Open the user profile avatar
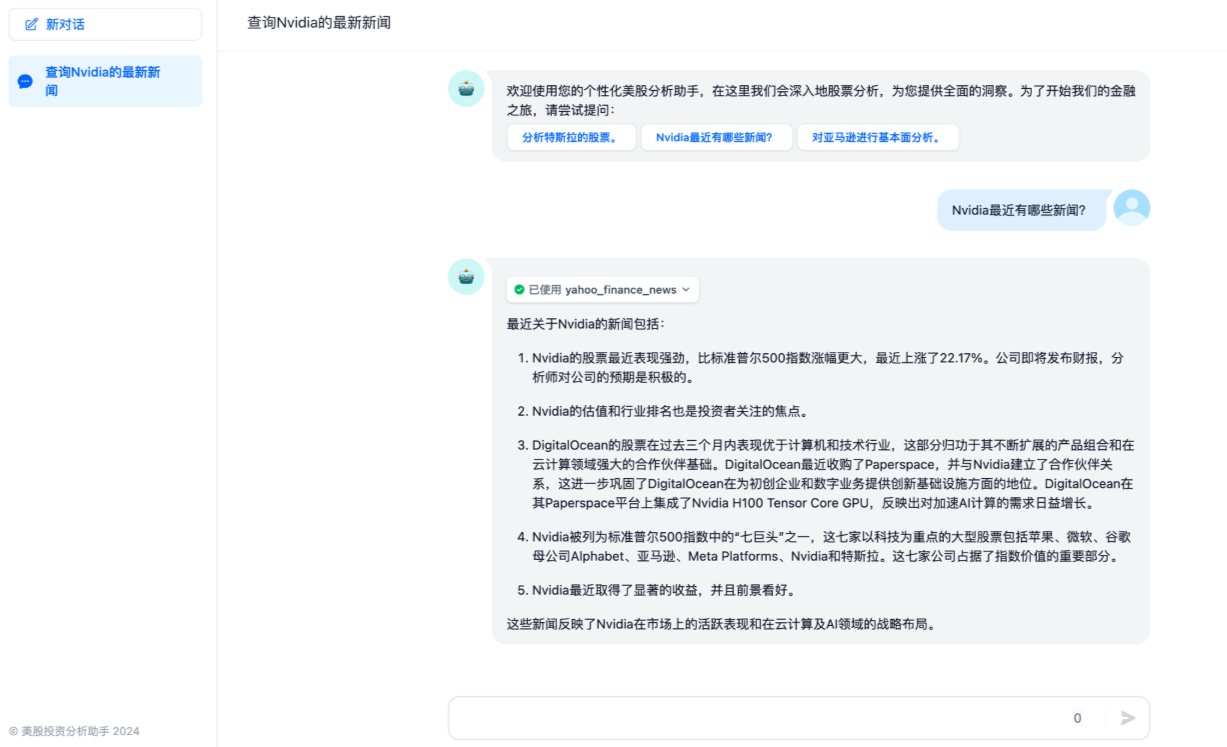Screen dimensions: 1227x747 [1132, 208]
